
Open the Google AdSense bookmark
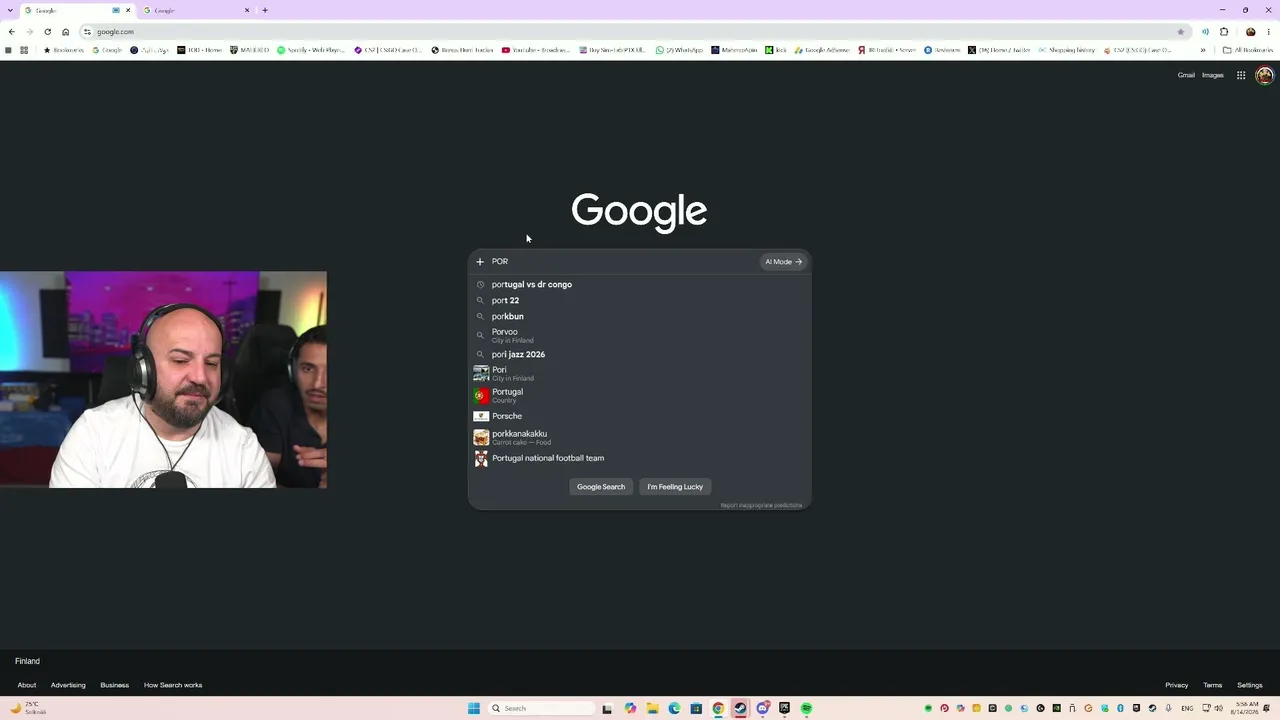[822, 50]
